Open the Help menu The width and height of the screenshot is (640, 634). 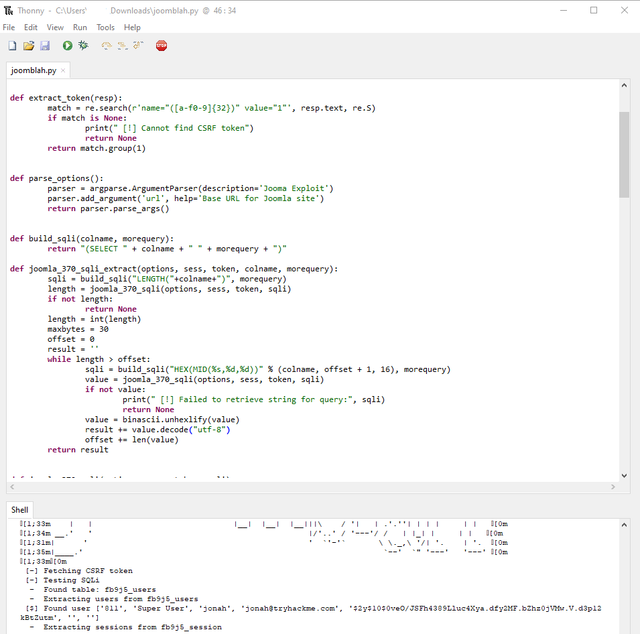point(132,27)
